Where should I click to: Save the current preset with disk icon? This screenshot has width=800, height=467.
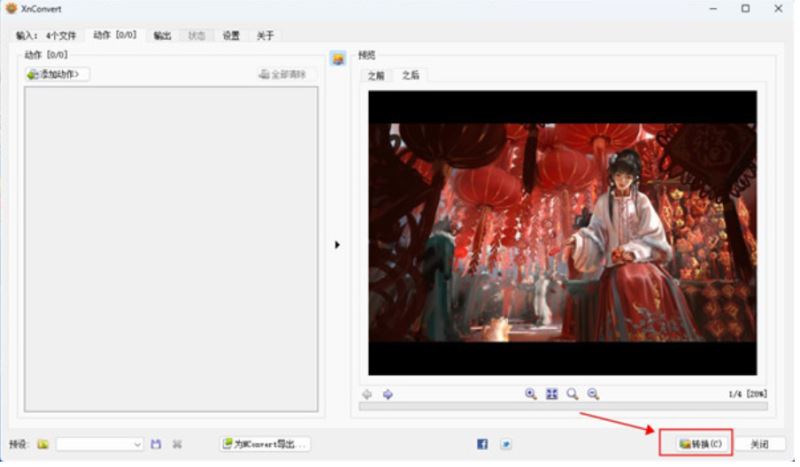tap(156, 444)
